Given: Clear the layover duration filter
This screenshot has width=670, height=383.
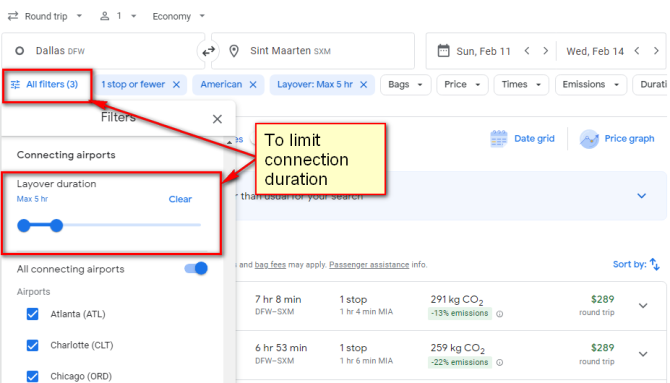Looking at the screenshot, I should [180, 199].
